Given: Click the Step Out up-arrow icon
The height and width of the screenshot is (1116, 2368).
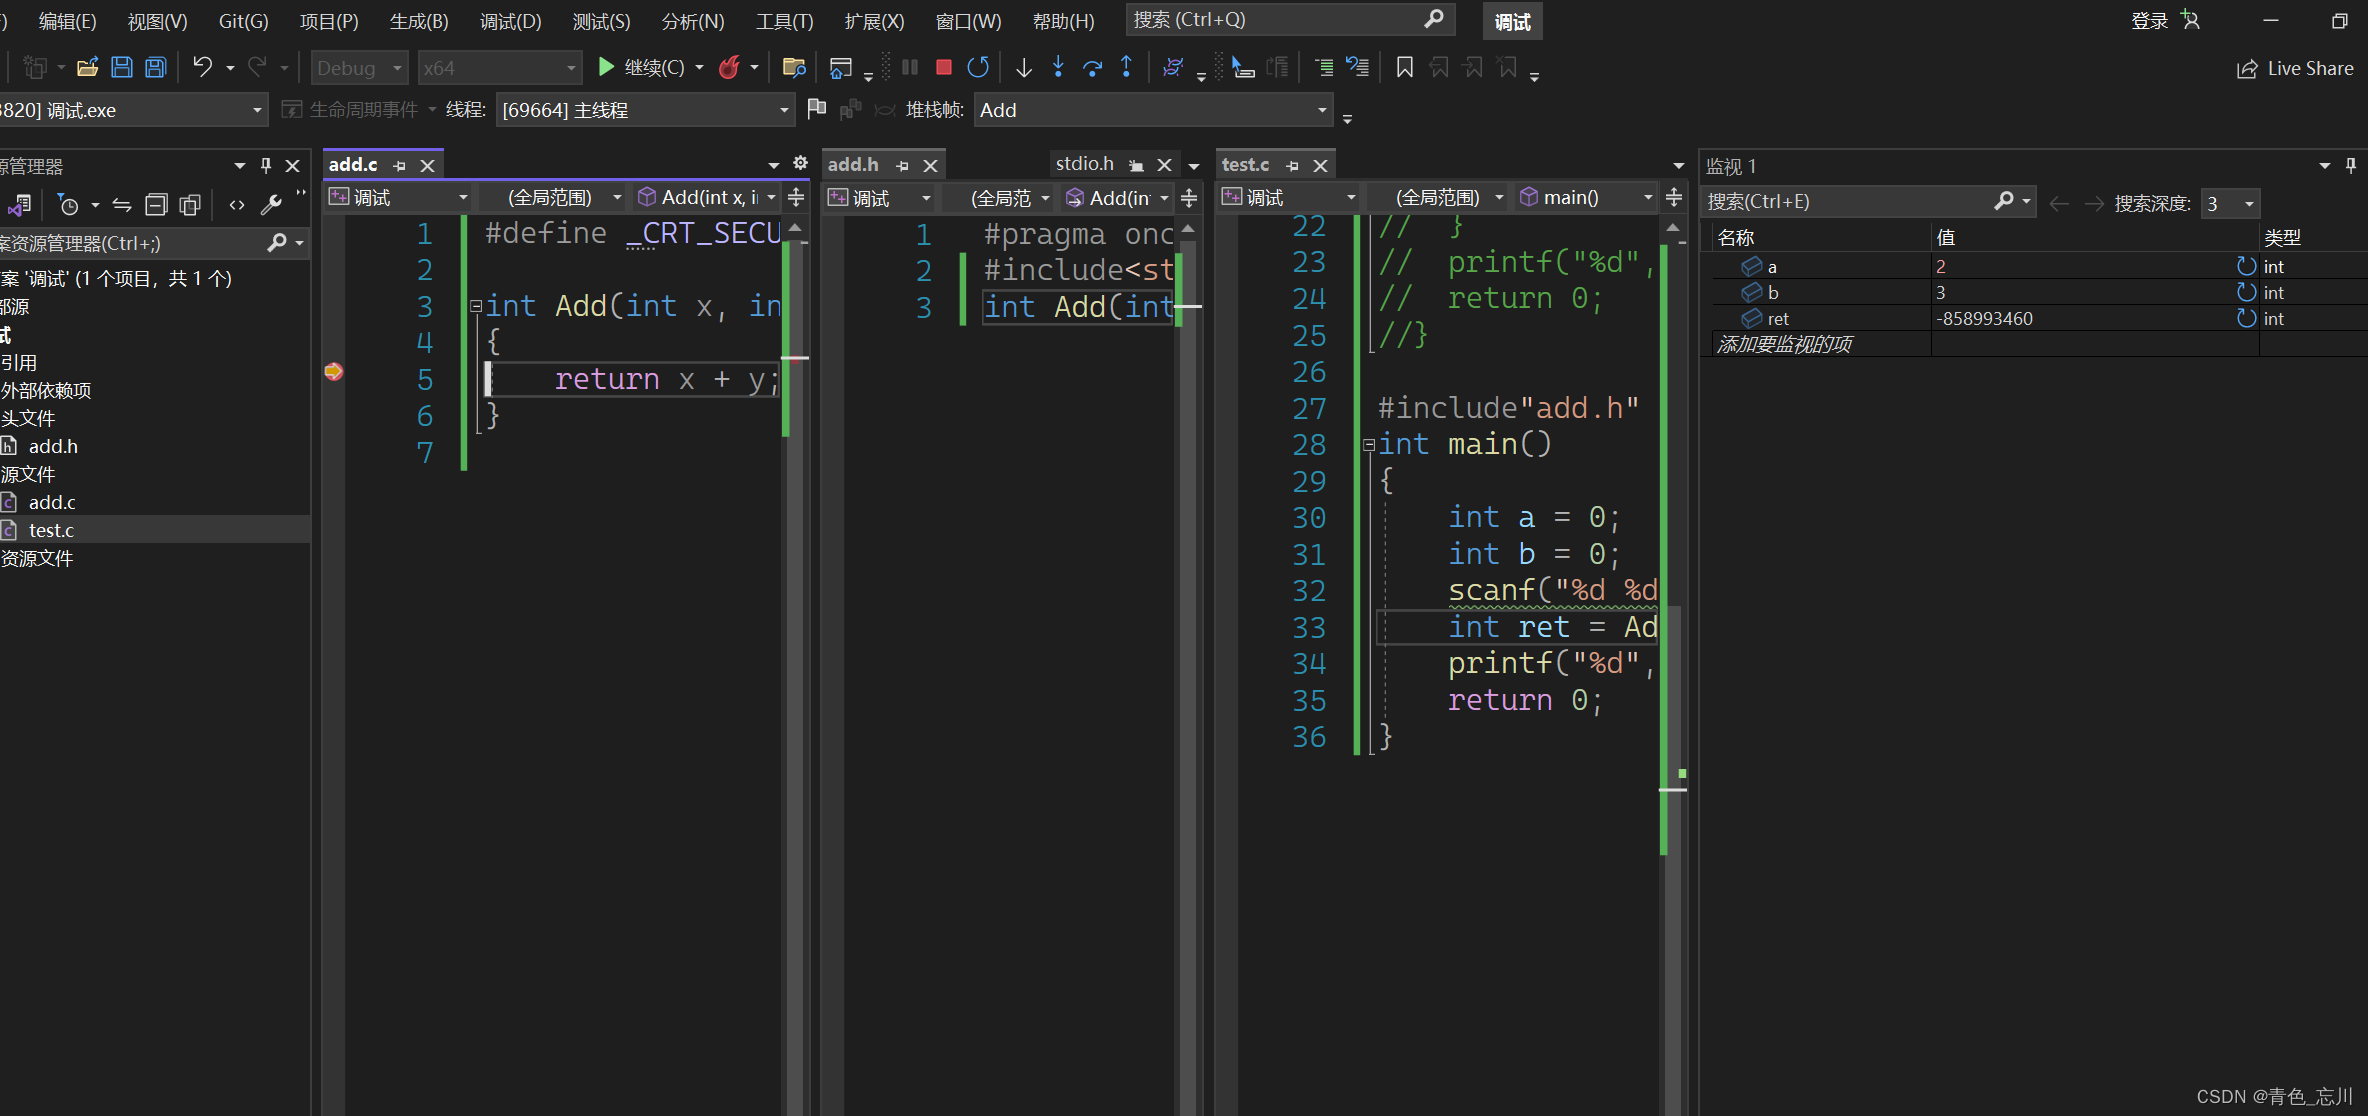Looking at the screenshot, I should point(1126,68).
